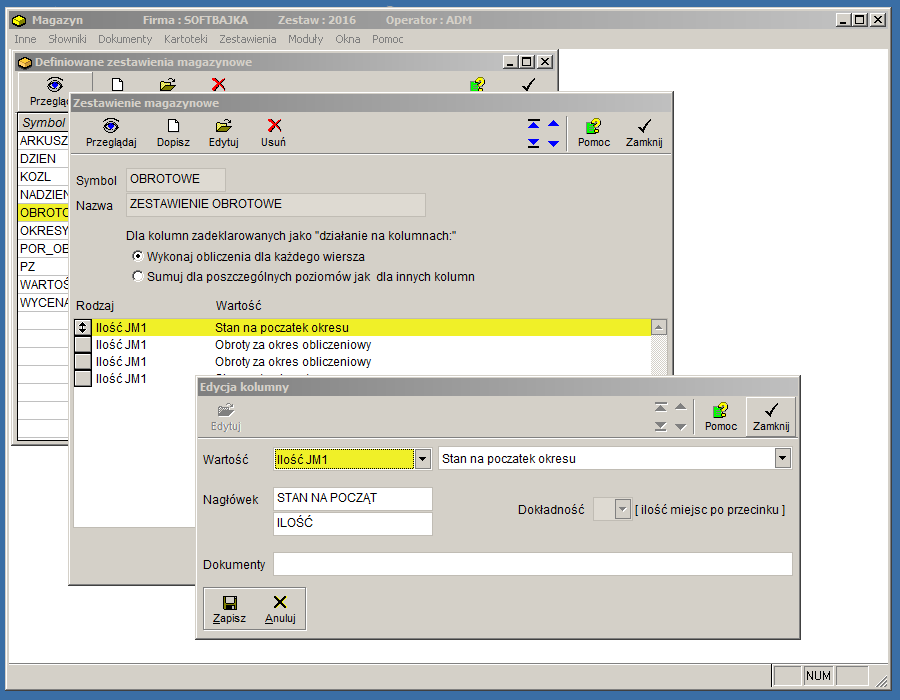Open the Kartoteki menu

coord(185,39)
